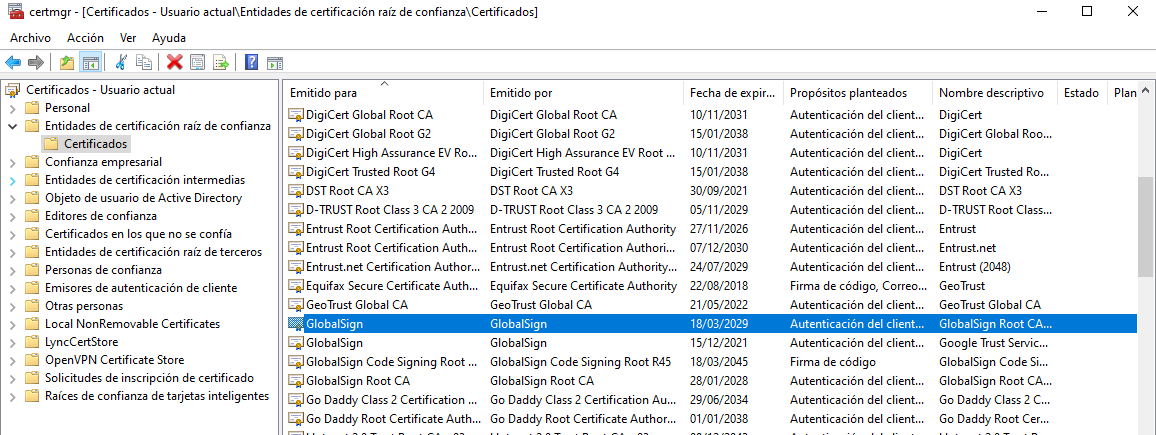Select the OpenVPN Certificate Store folder
Viewport: 1156px width, 435px height.
click(x=114, y=360)
